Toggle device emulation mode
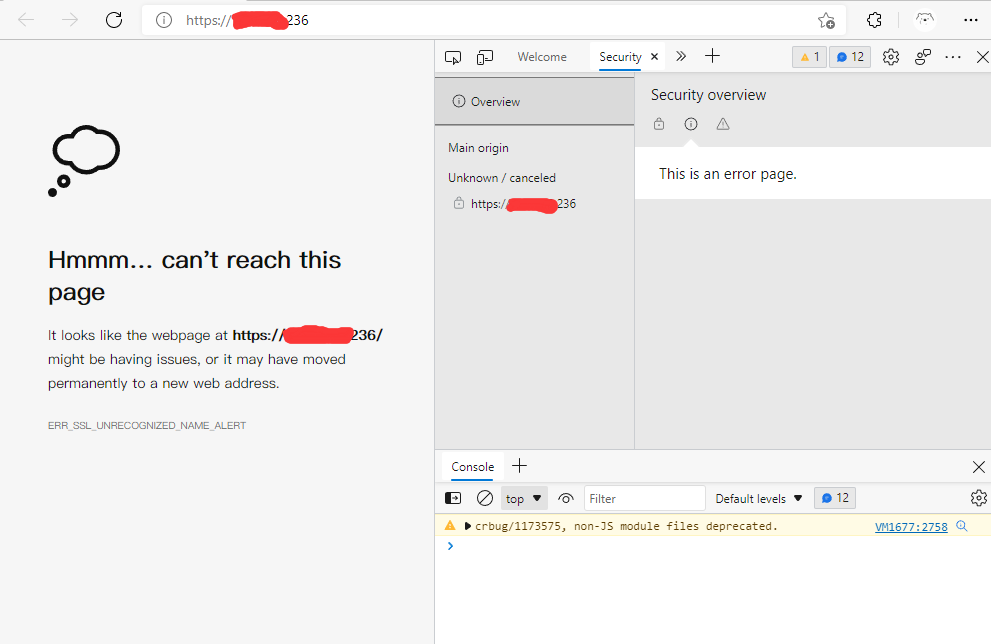 [x=485, y=57]
